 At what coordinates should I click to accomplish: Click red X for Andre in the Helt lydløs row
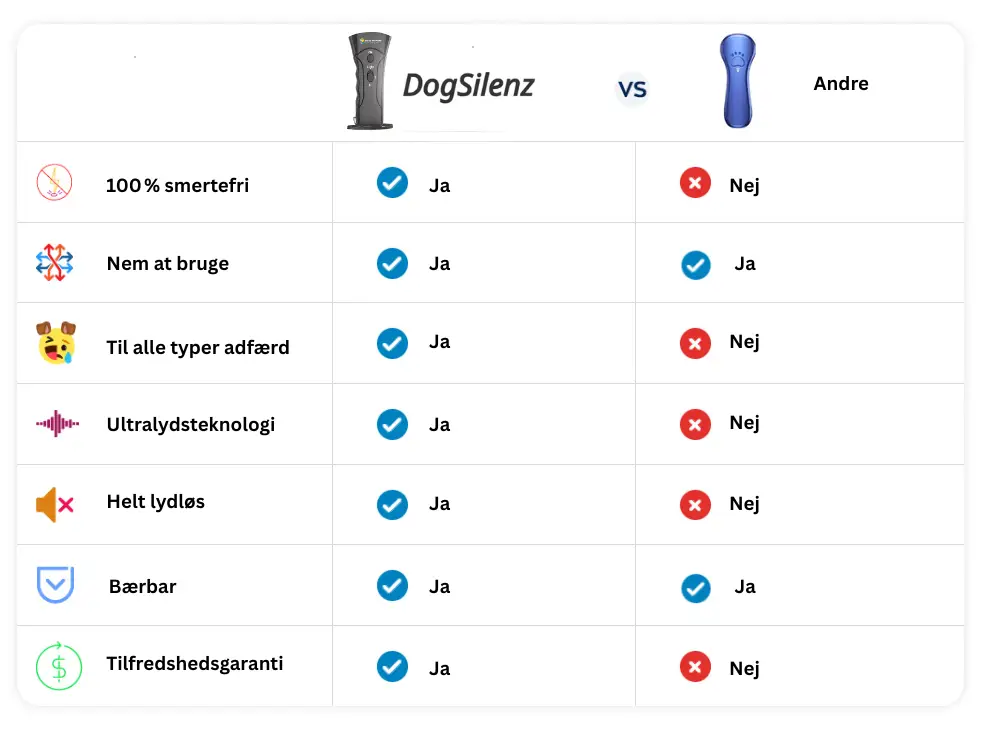coord(695,505)
